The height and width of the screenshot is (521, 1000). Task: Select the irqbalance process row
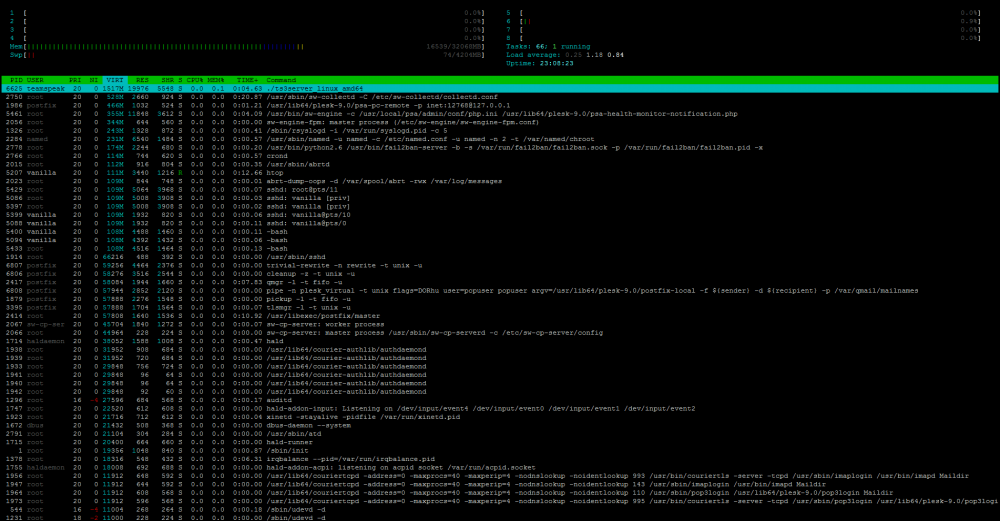500,459
